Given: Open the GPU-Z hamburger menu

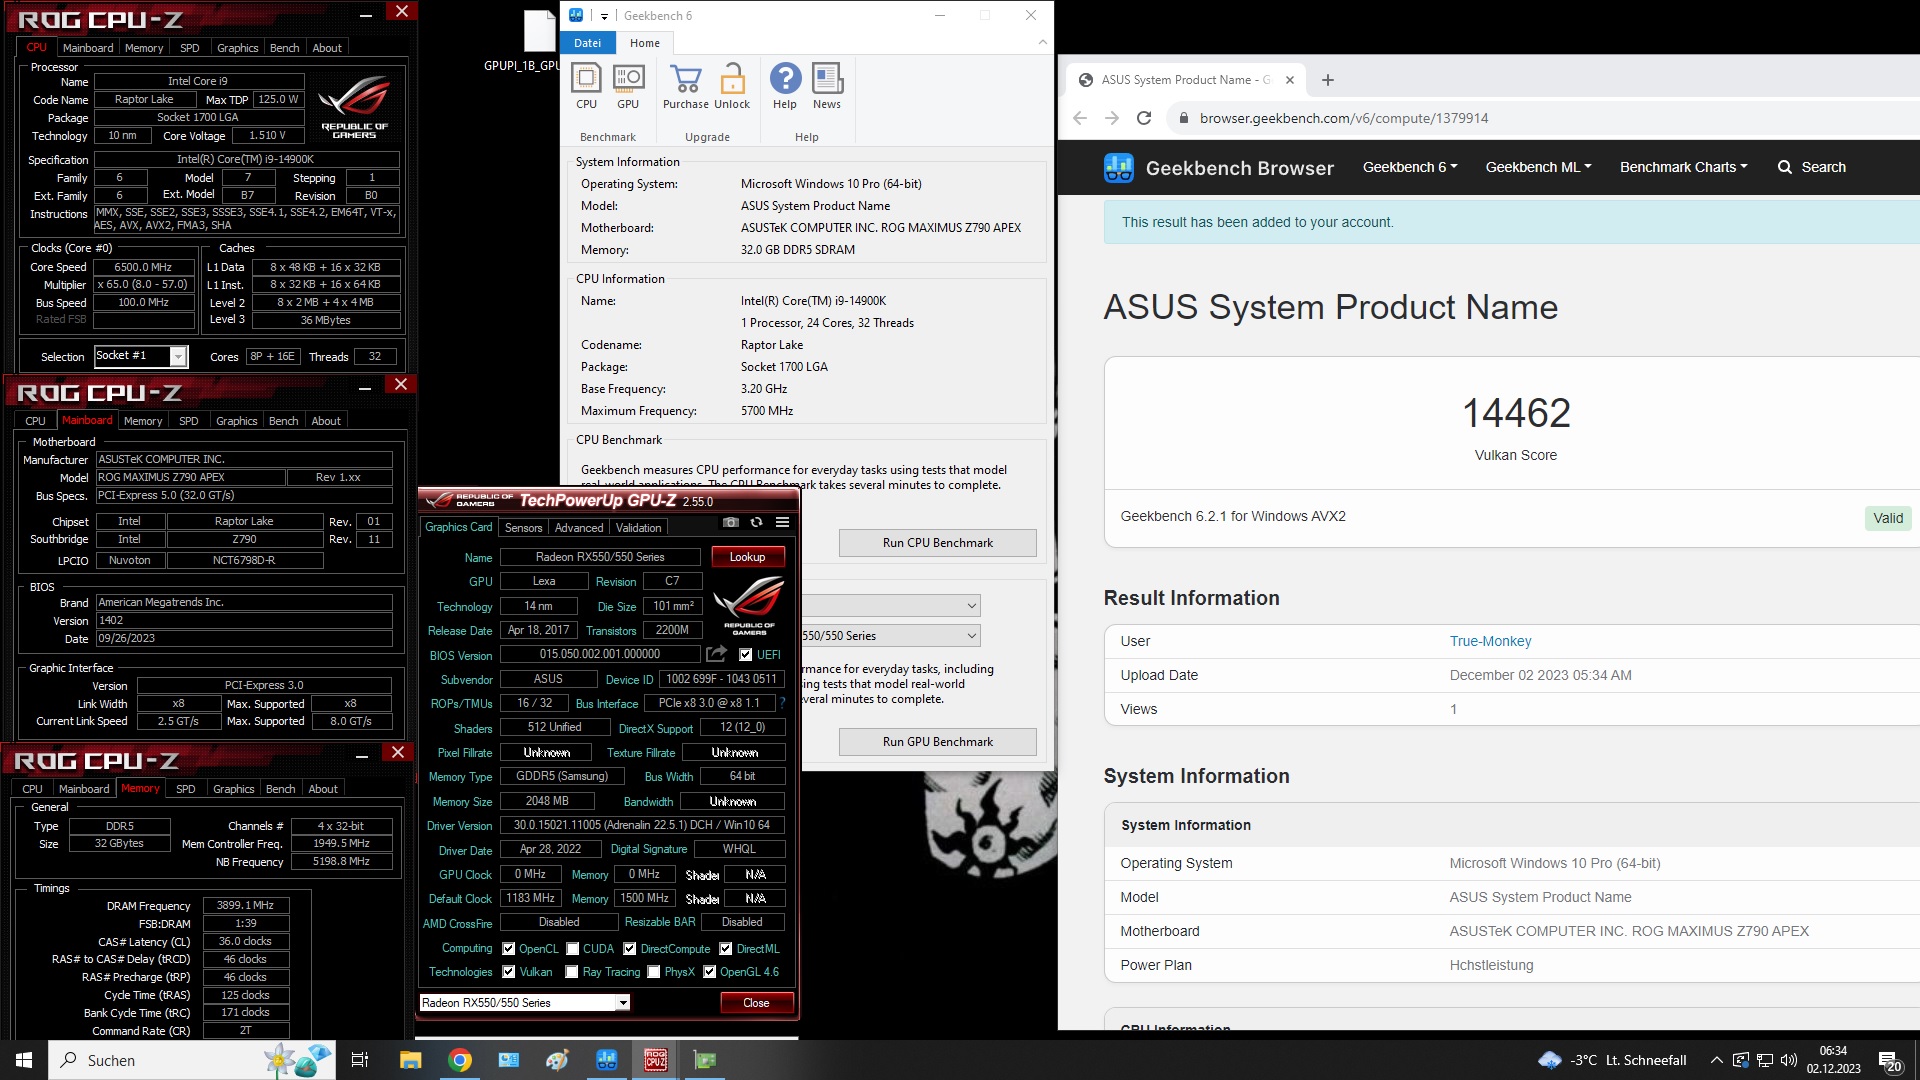Looking at the screenshot, I should click(x=782, y=522).
